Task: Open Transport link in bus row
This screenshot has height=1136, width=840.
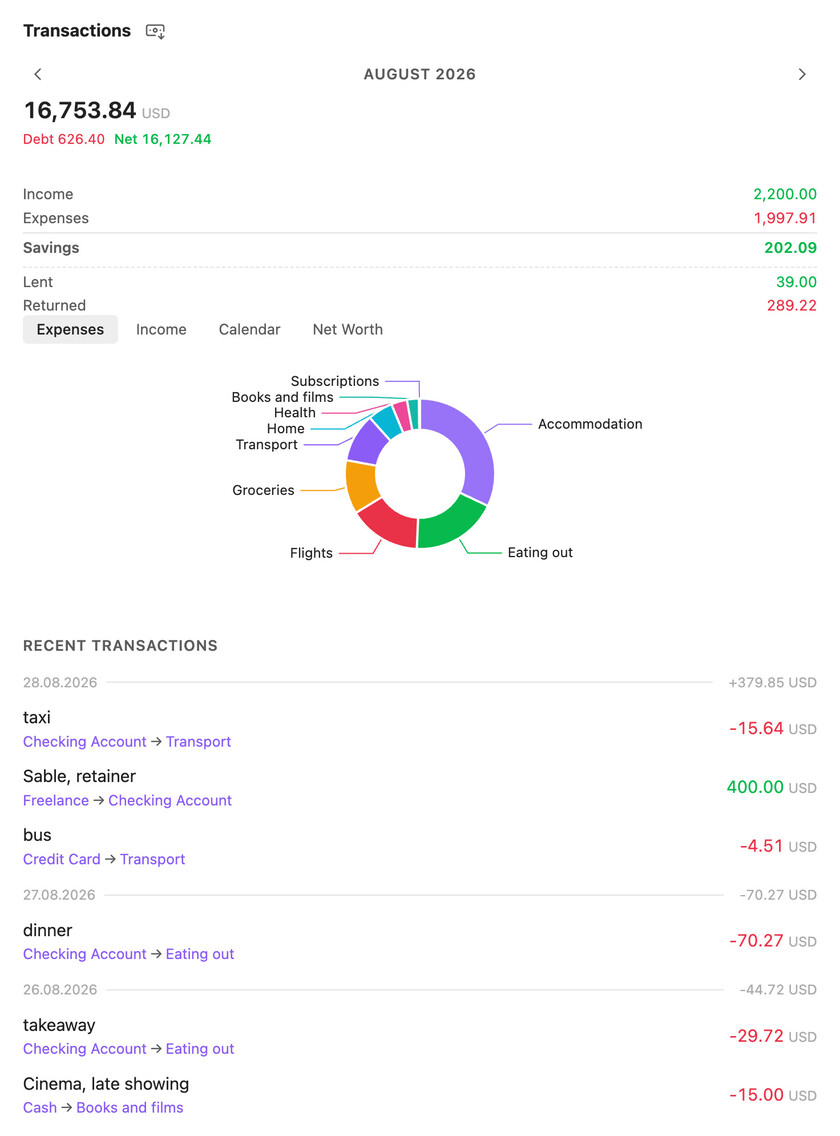Action: click(x=153, y=859)
